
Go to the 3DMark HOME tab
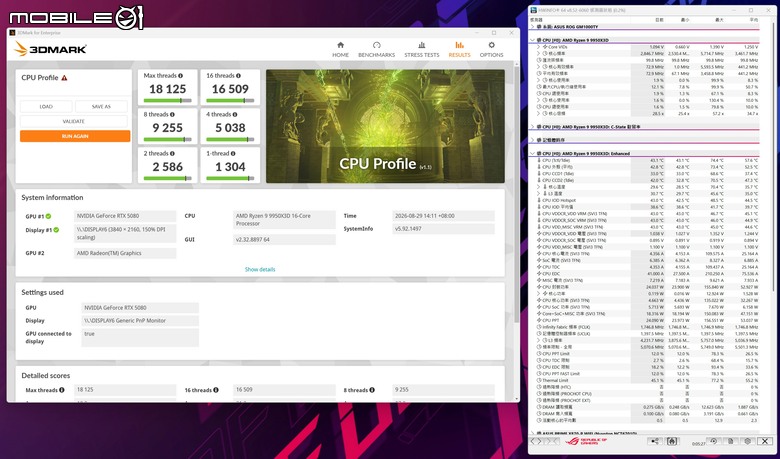click(x=340, y=49)
